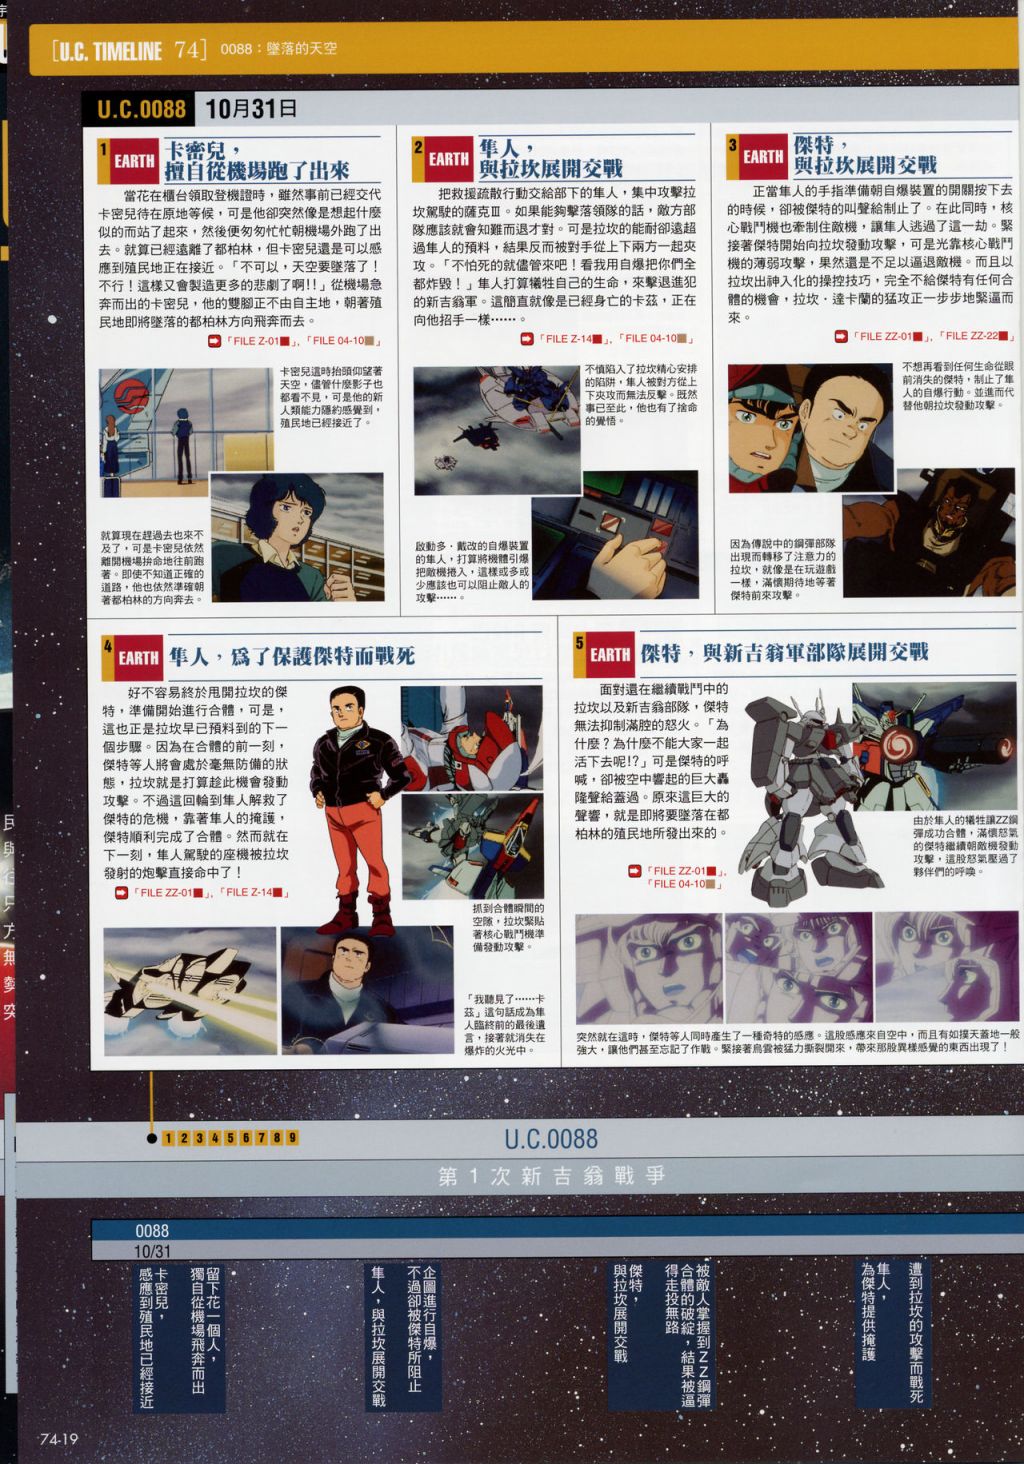Select timeline number 8
Screen dimensions: 1024x1464
click(x=277, y=1138)
